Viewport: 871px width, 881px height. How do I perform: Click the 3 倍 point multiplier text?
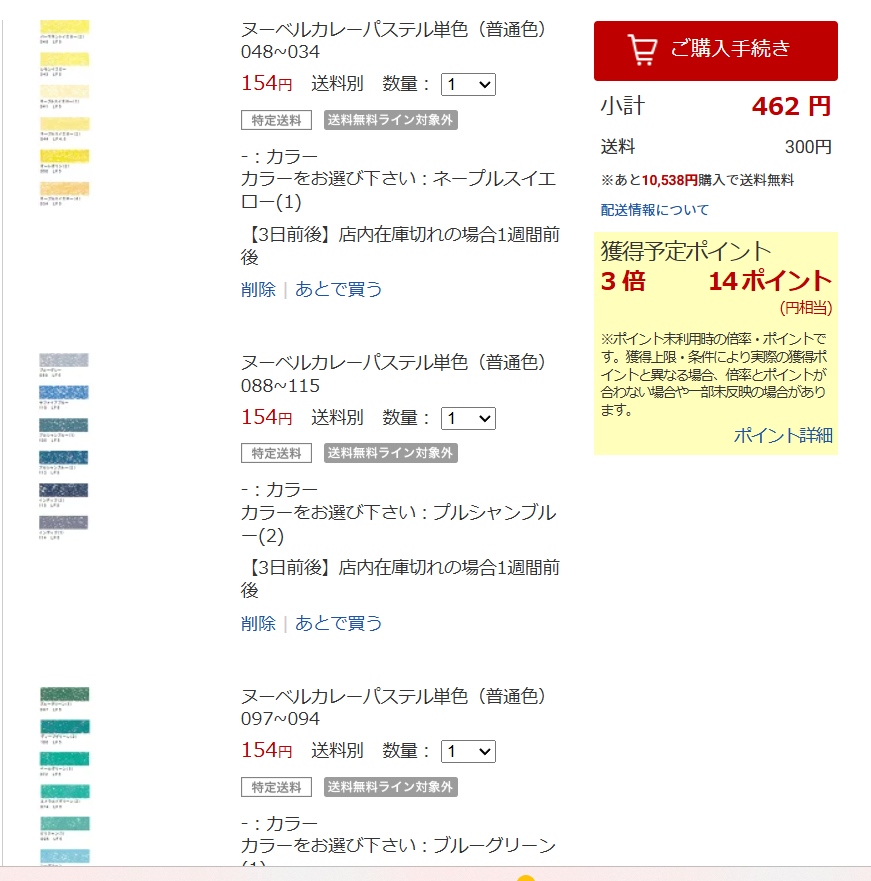click(623, 281)
